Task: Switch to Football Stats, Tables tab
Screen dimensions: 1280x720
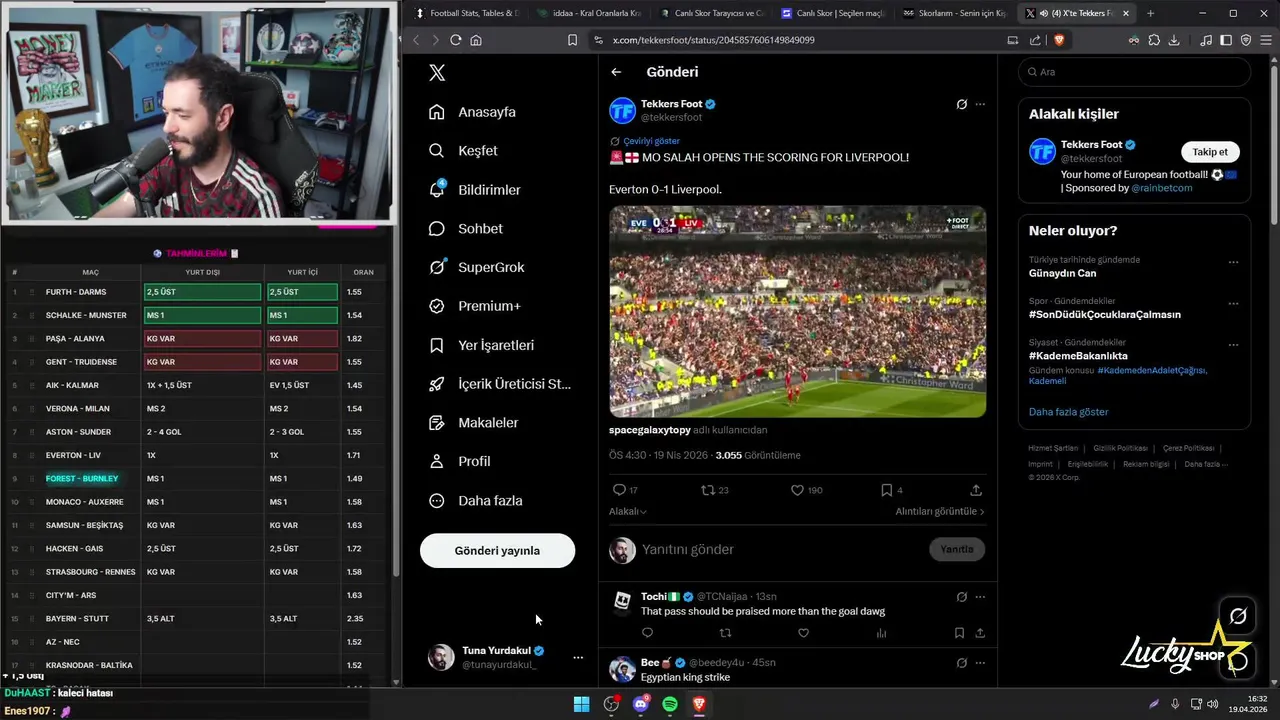Action: point(465,13)
